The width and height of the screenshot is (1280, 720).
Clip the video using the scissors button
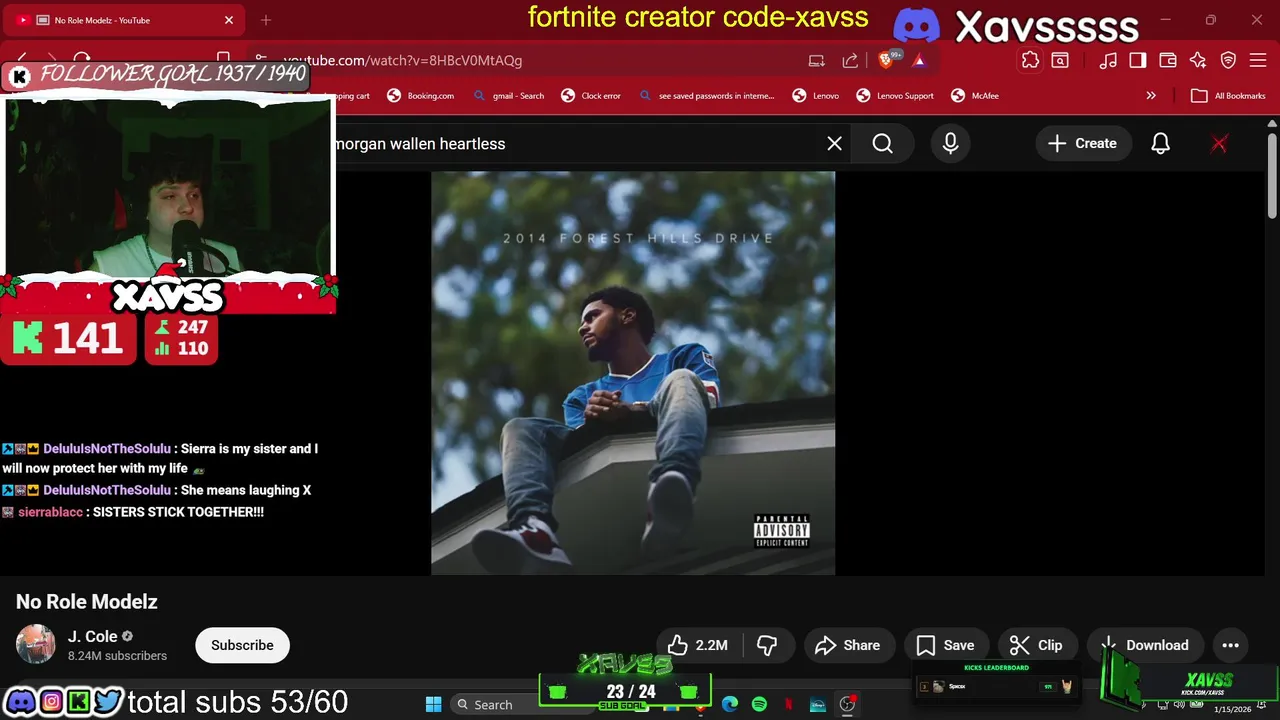pyautogui.click(x=1036, y=645)
